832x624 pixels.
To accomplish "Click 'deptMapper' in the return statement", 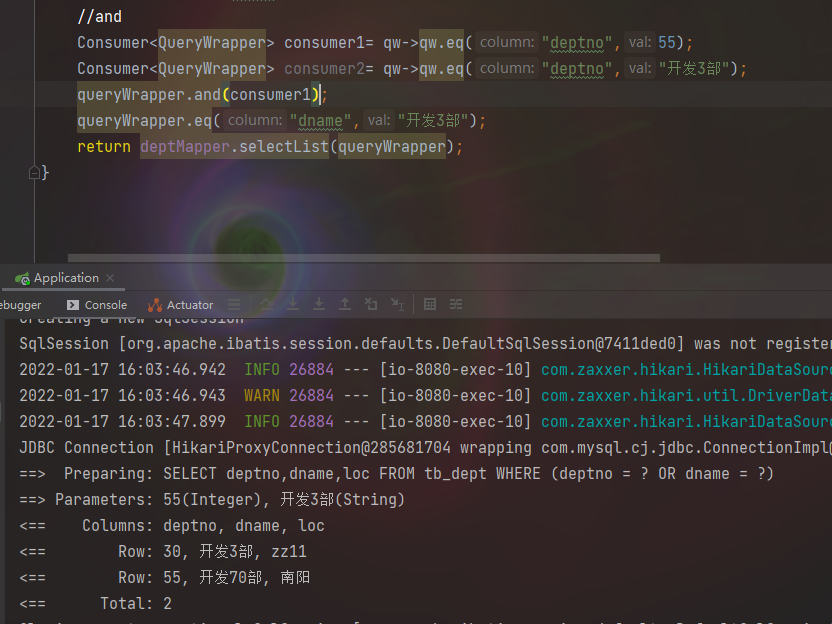I will pos(185,146).
